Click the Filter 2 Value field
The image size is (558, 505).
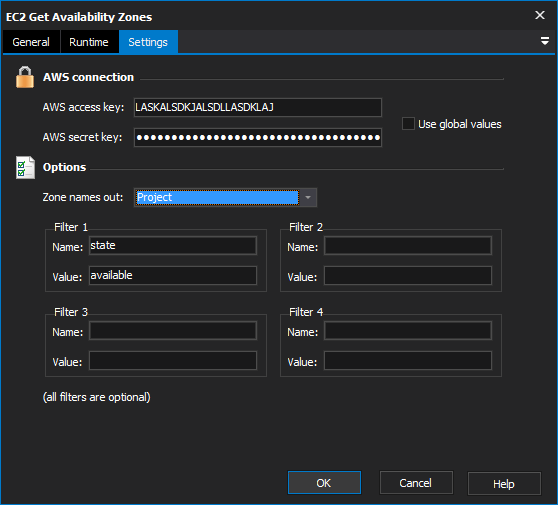tap(408, 275)
